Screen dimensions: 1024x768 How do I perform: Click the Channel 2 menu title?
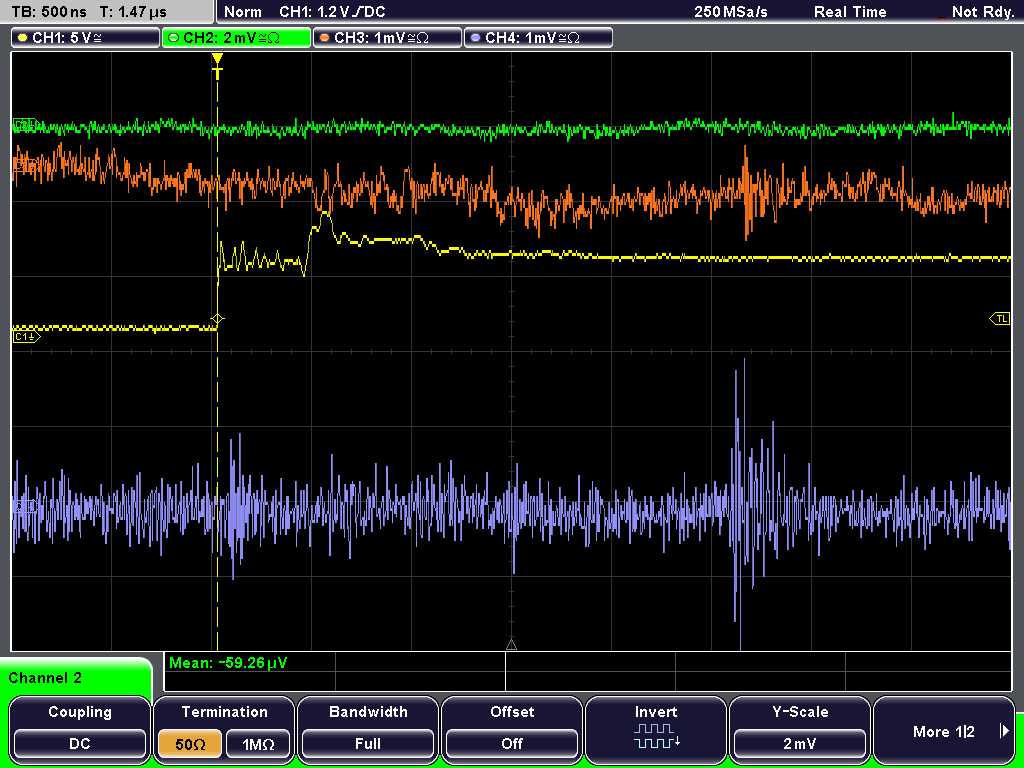click(45, 678)
